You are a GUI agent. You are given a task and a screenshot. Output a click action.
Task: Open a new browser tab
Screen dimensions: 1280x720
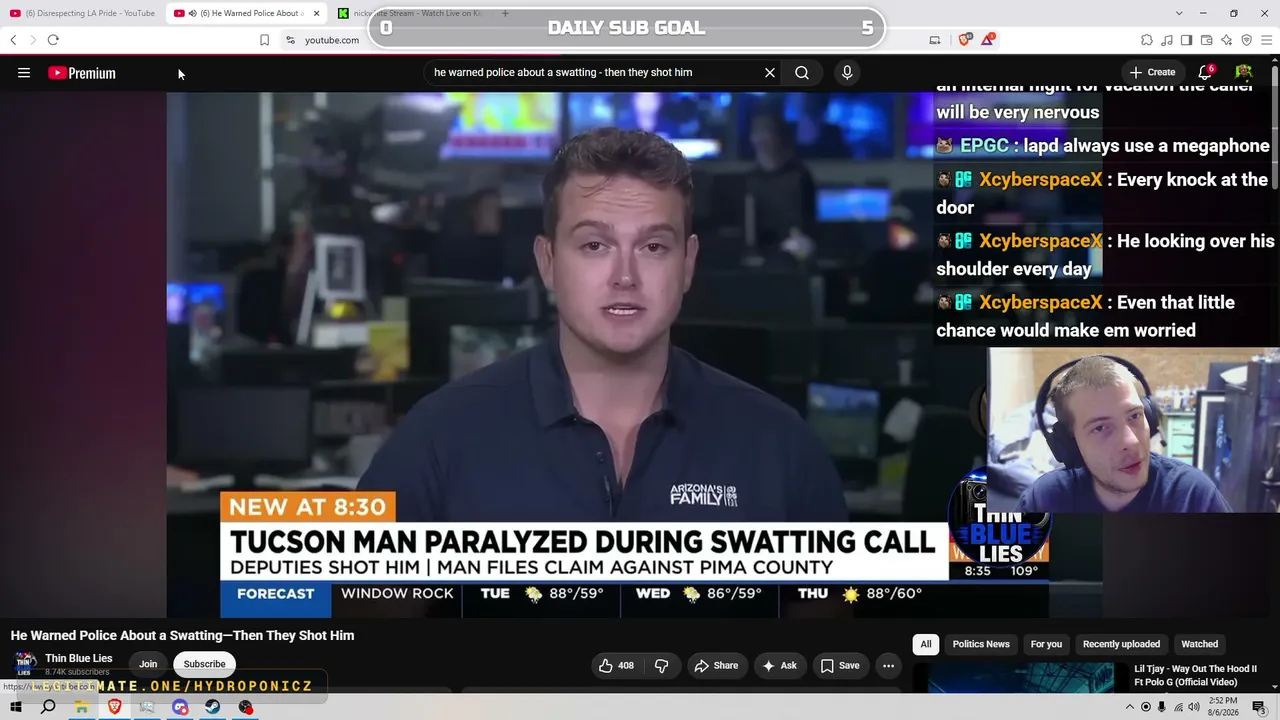(505, 13)
